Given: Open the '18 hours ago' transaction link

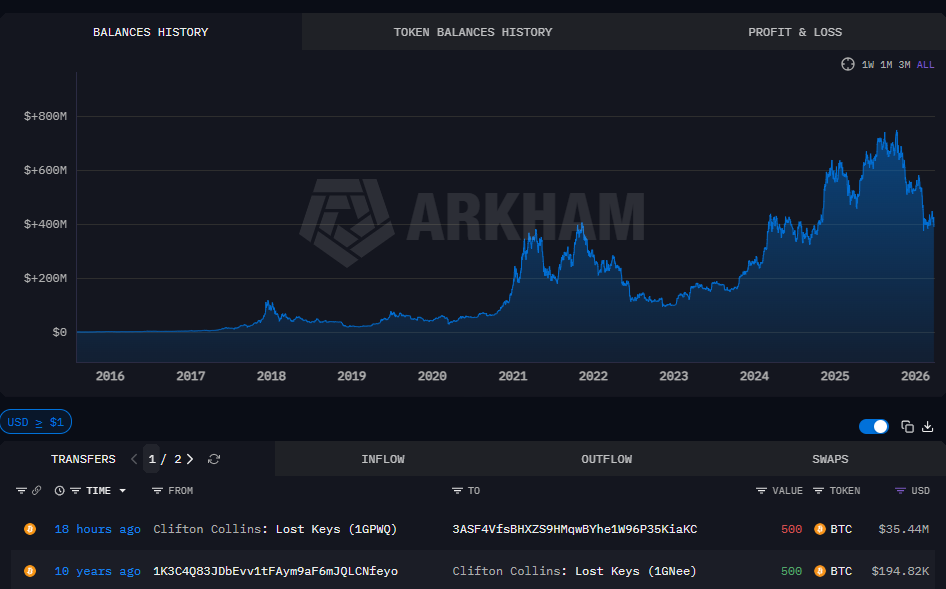Looking at the screenshot, I should 97,529.
